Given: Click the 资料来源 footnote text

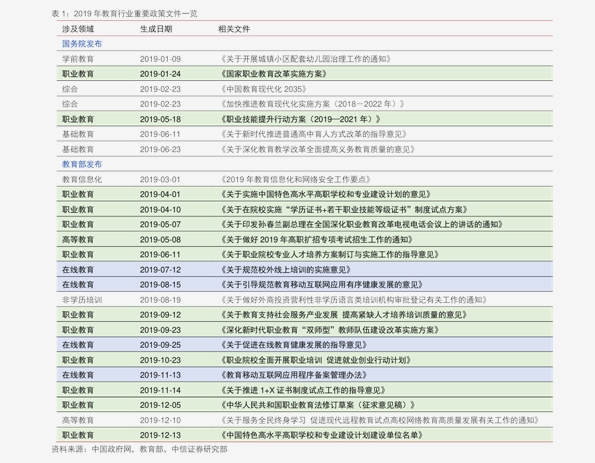Looking at the screenshot, I should point(139,449).
